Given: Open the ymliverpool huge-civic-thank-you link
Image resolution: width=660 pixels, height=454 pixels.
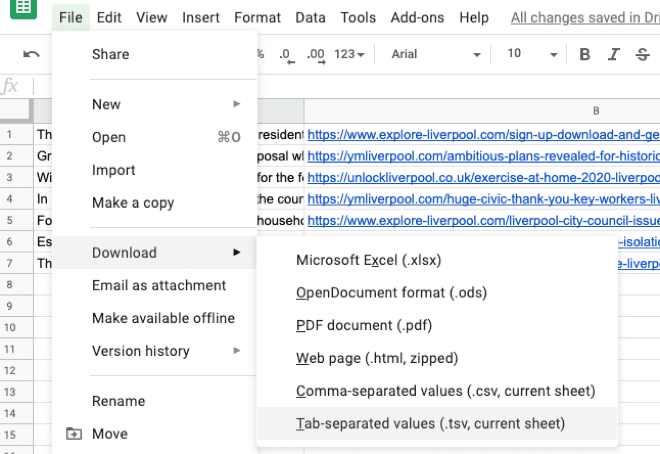Looking at the screenshot, I should (483, 199).
